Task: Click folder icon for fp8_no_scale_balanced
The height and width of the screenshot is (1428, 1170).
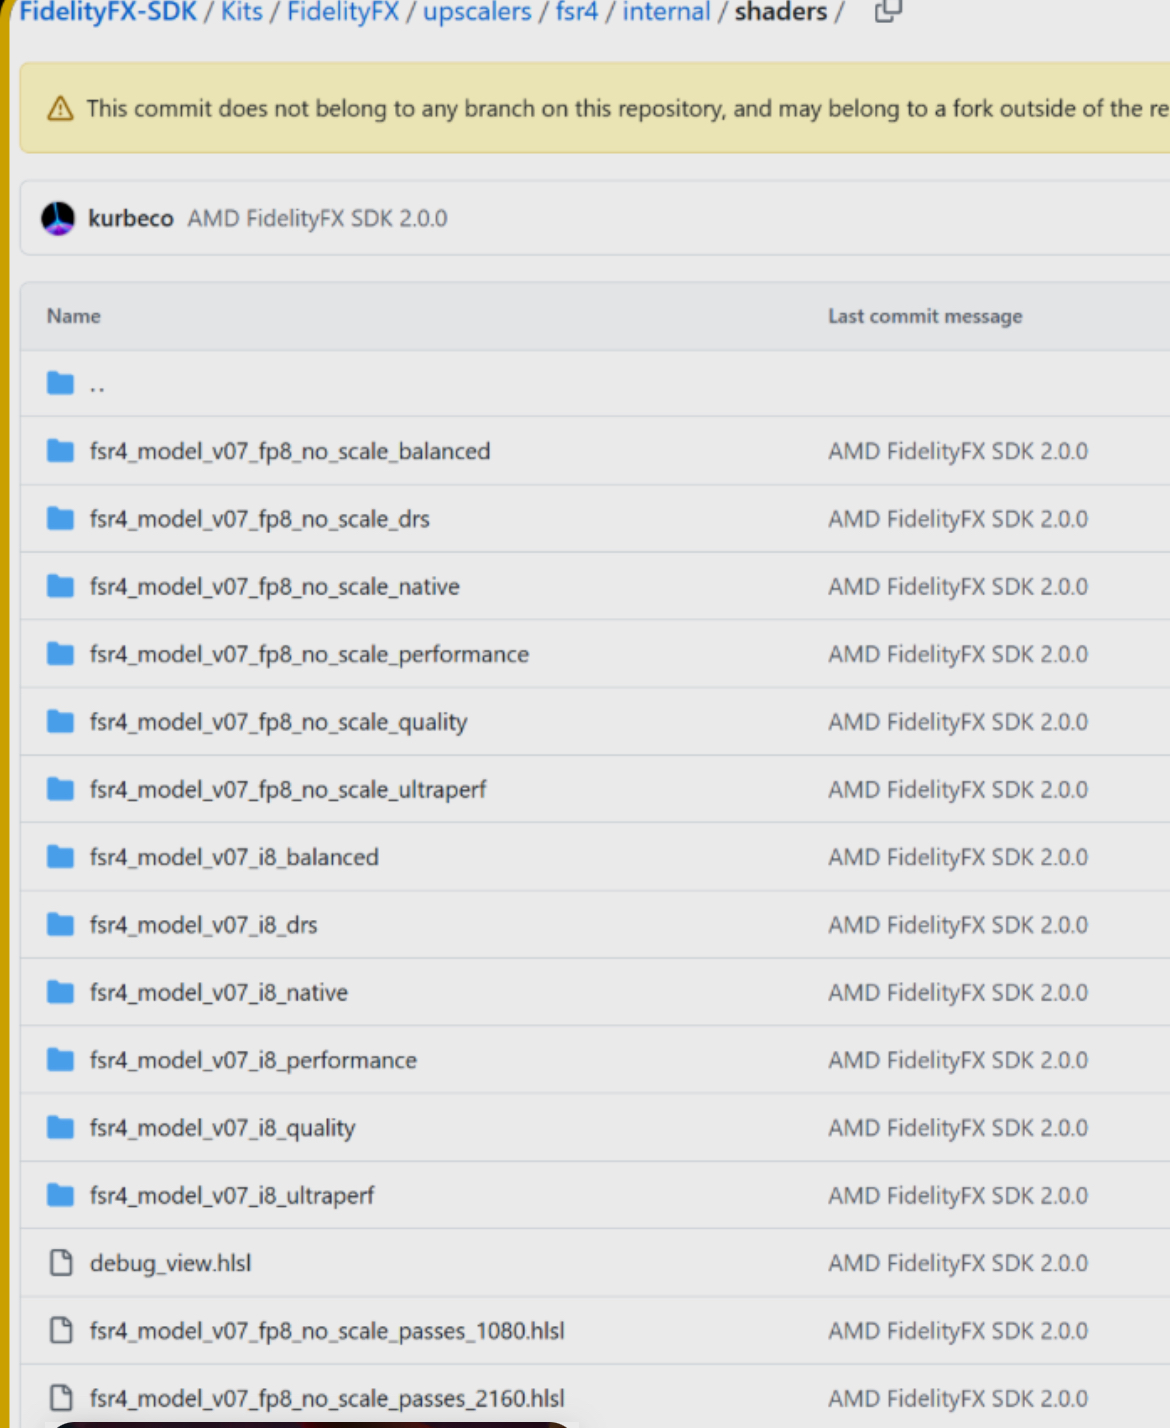Action: click(60, 451)
